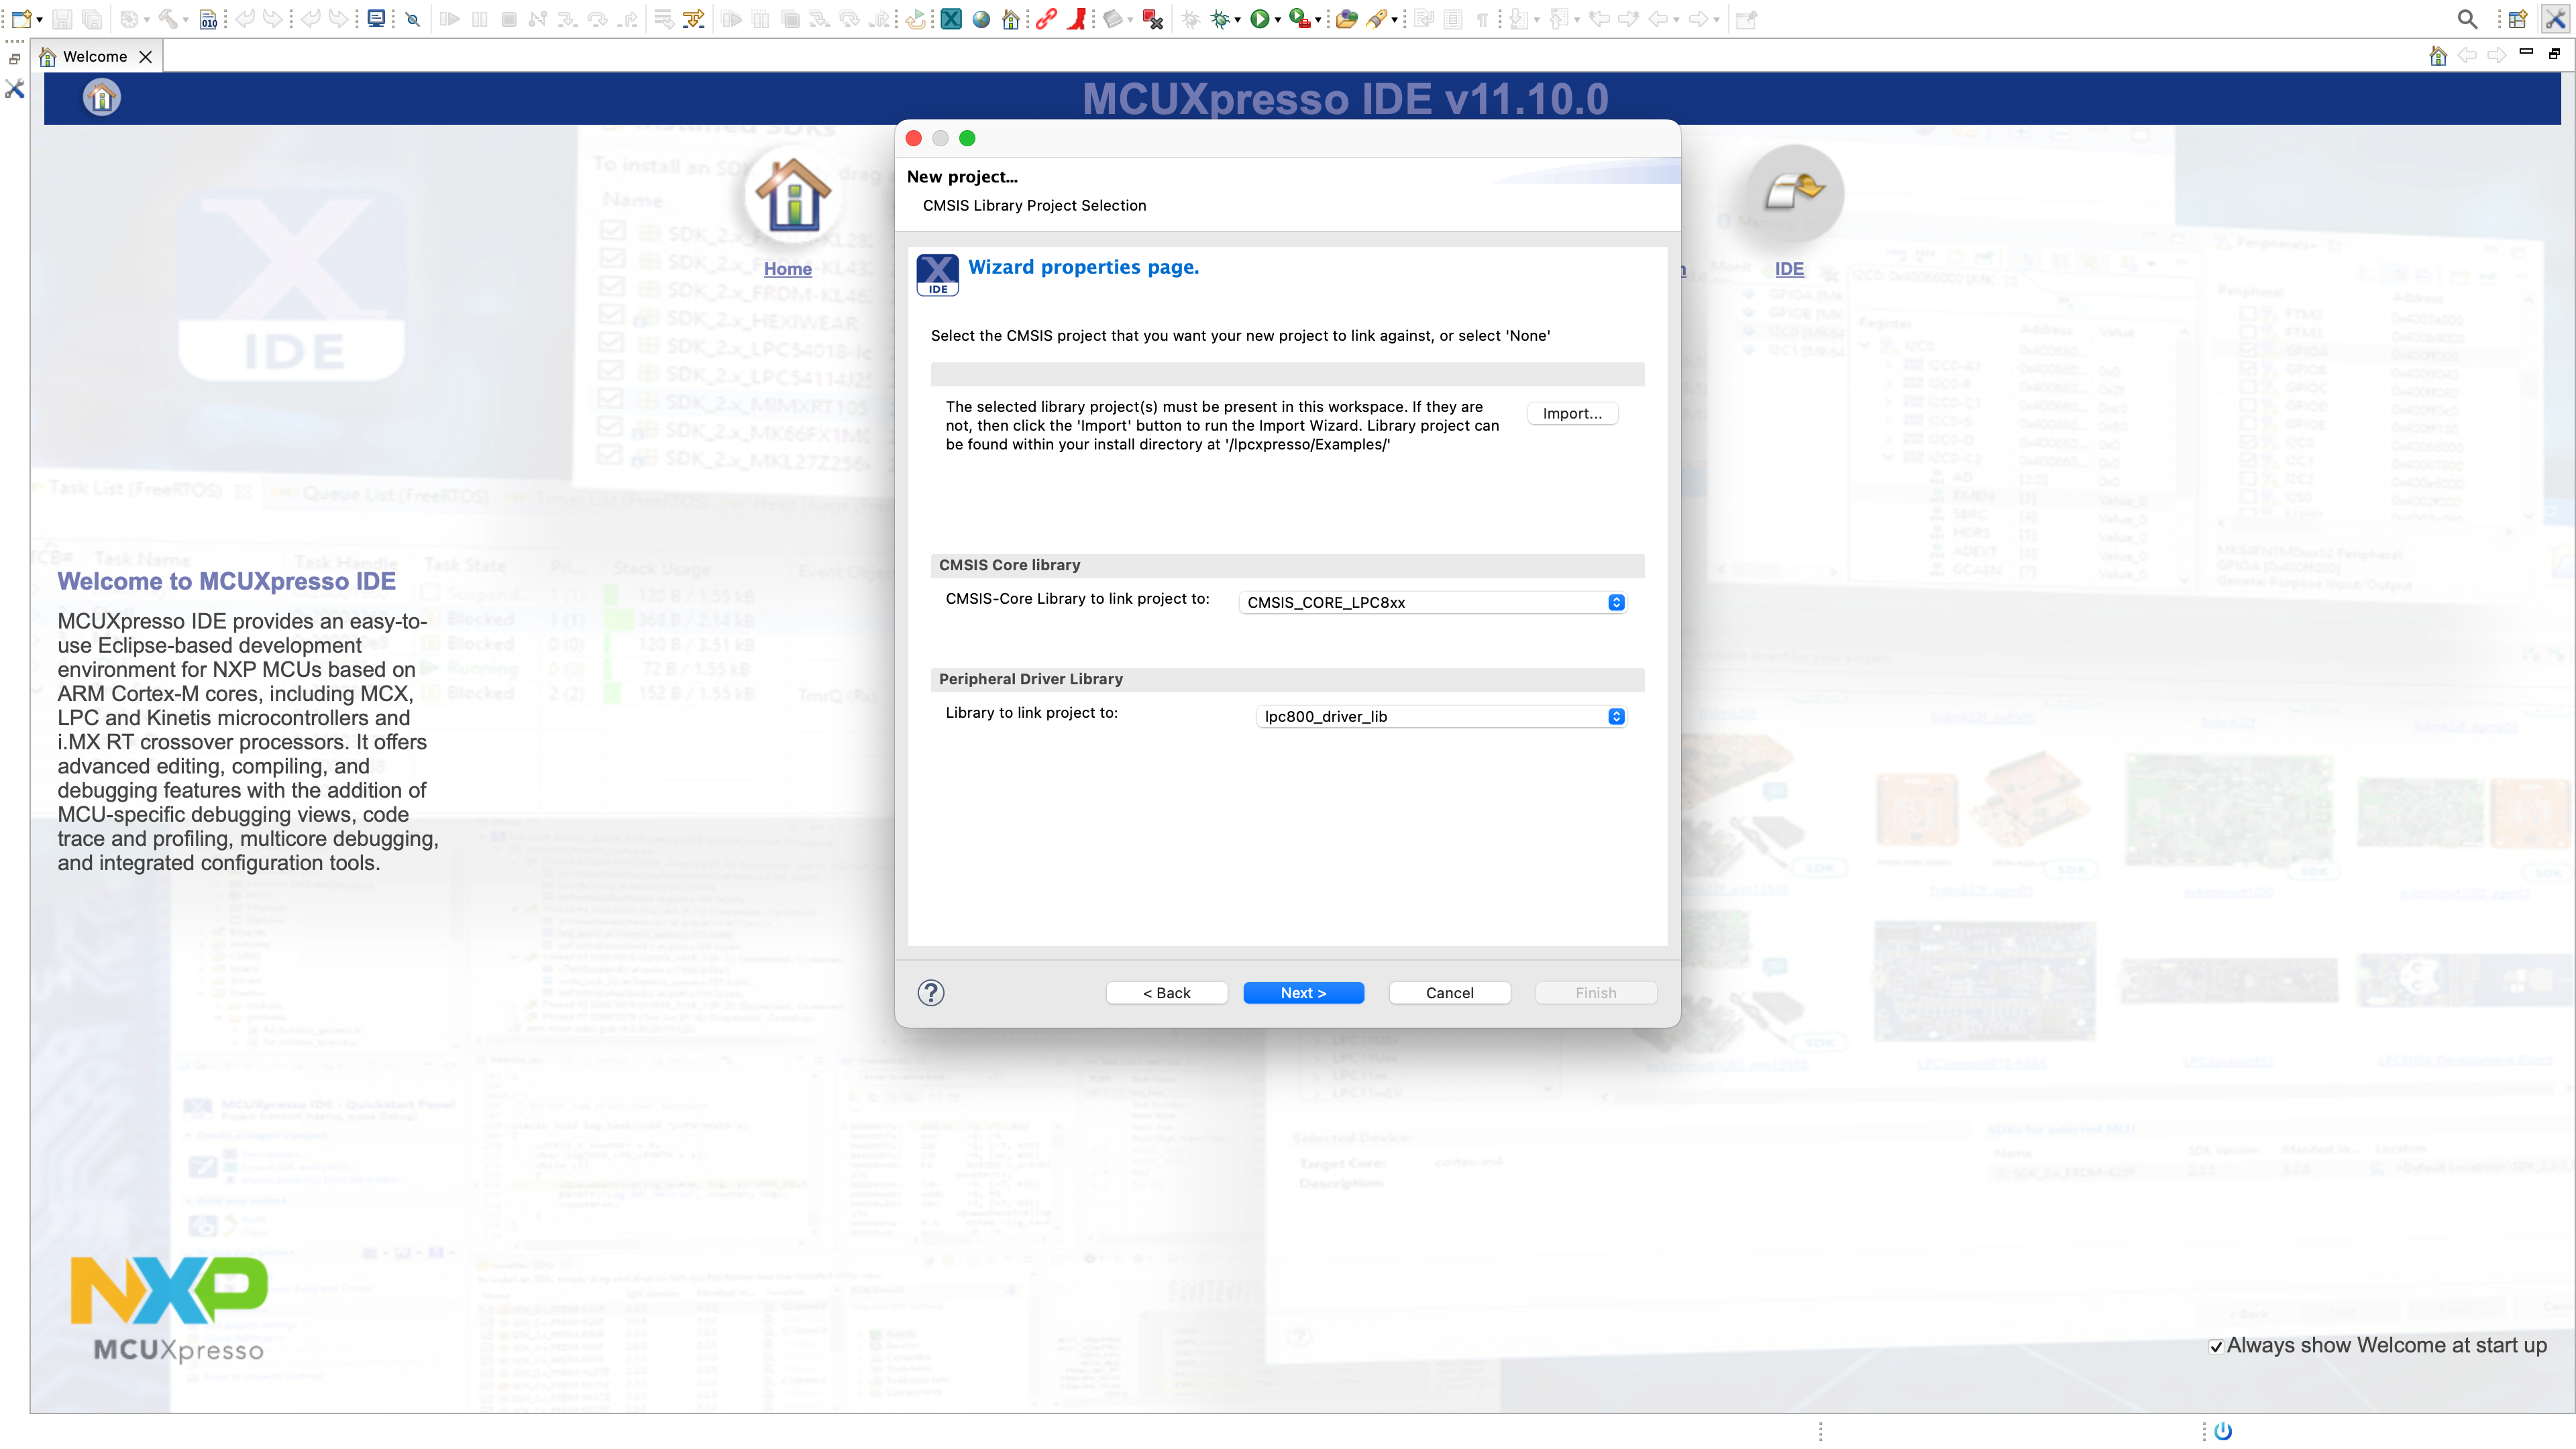Click the binary 010 toolbar icon
Image resolution: width=2576 pixels, height=1449 pixels.
[x=208, y=19]
